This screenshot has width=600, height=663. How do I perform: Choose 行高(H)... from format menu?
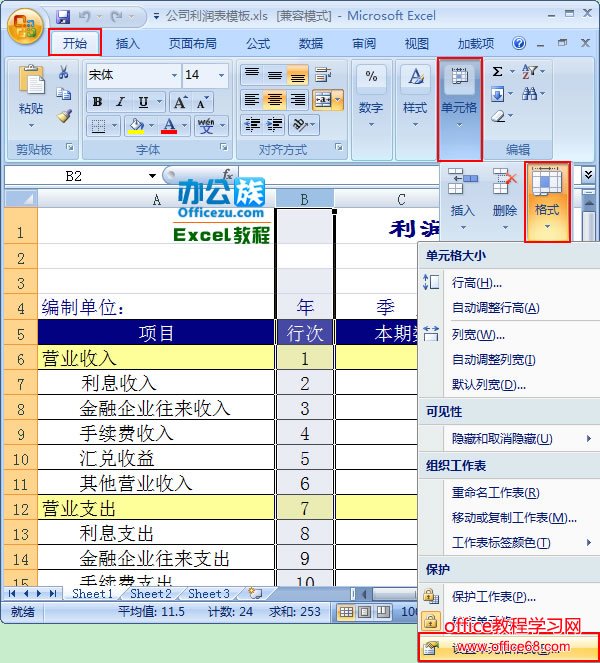click(509, 282)
